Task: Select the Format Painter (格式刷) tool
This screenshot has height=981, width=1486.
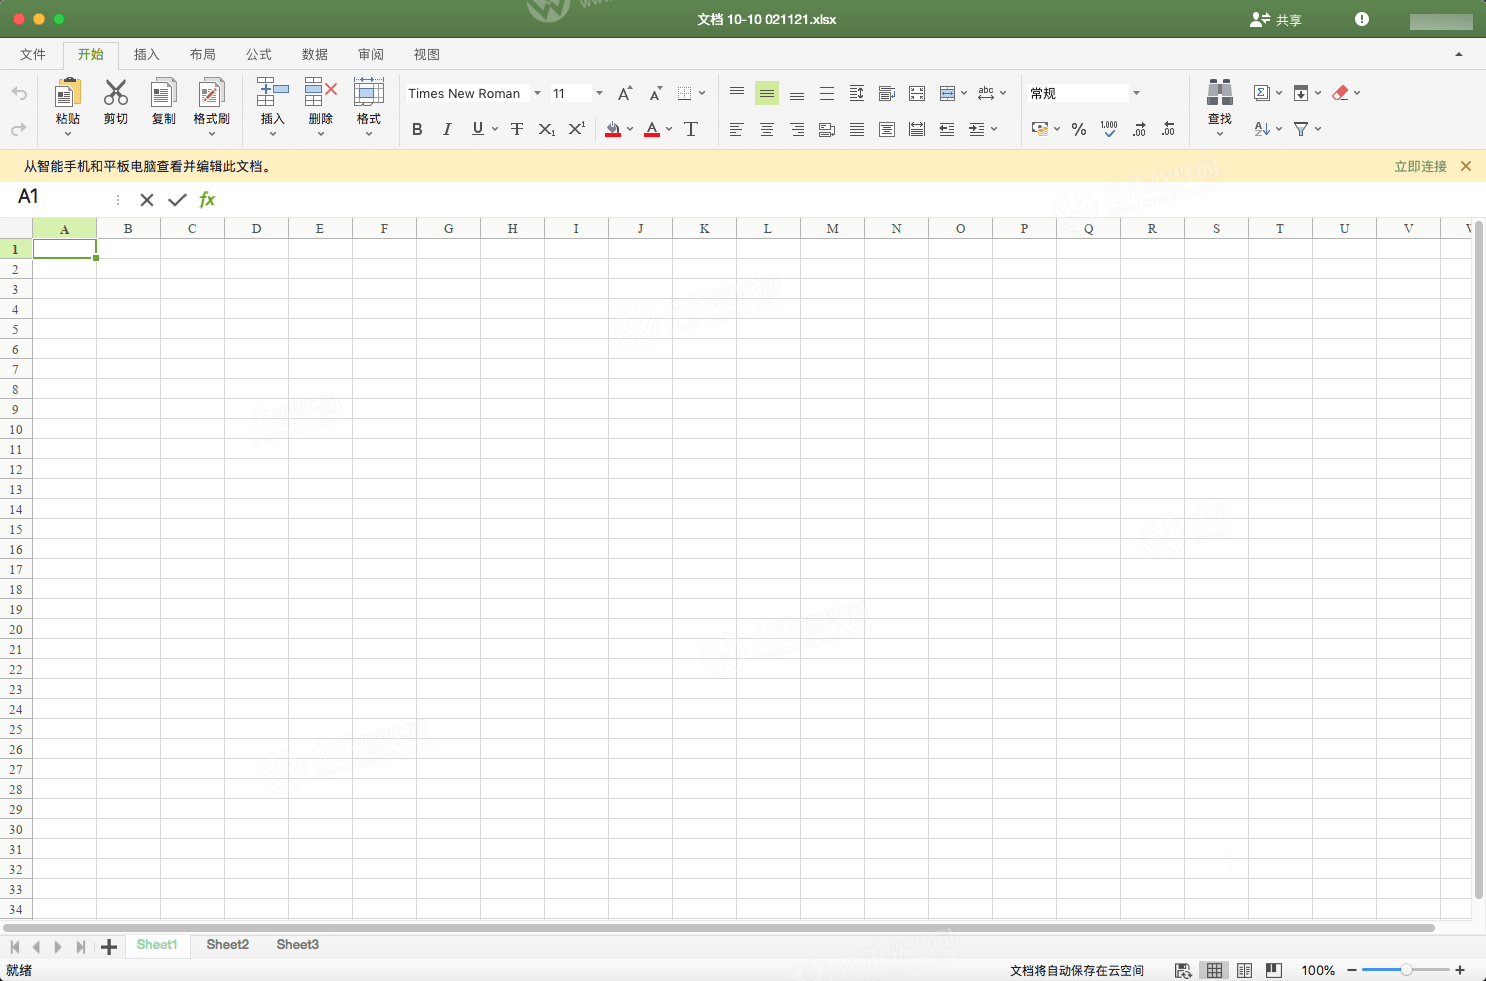Action: [x=211, y=94]
